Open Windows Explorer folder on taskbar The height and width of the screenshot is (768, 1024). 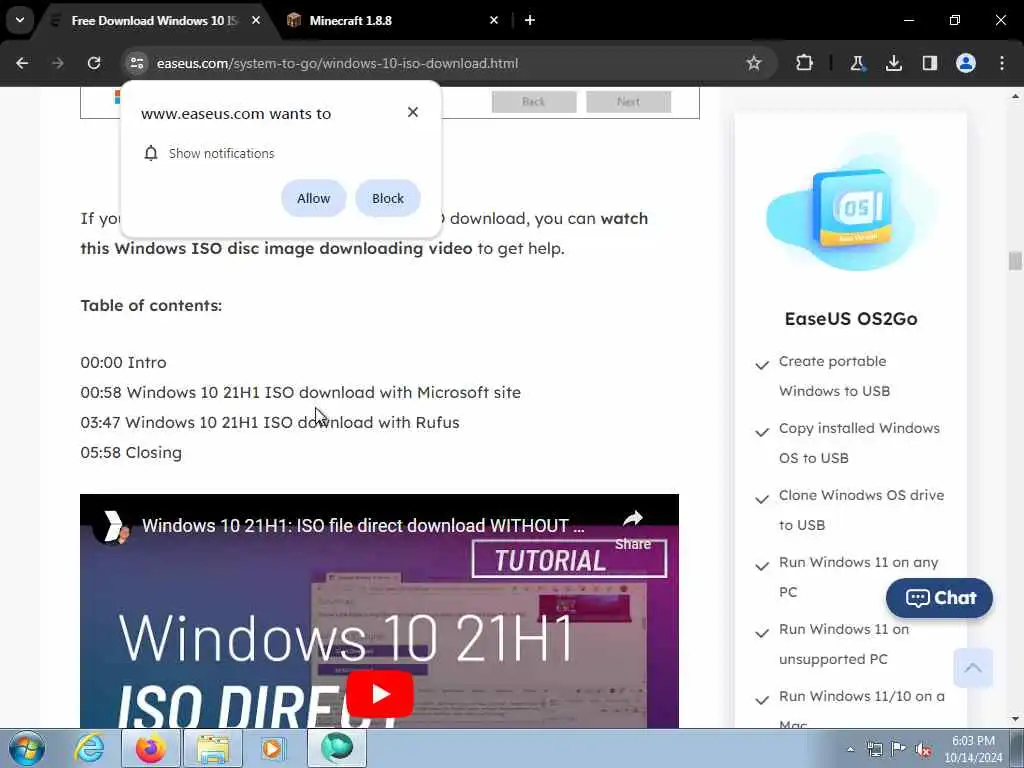212,748
